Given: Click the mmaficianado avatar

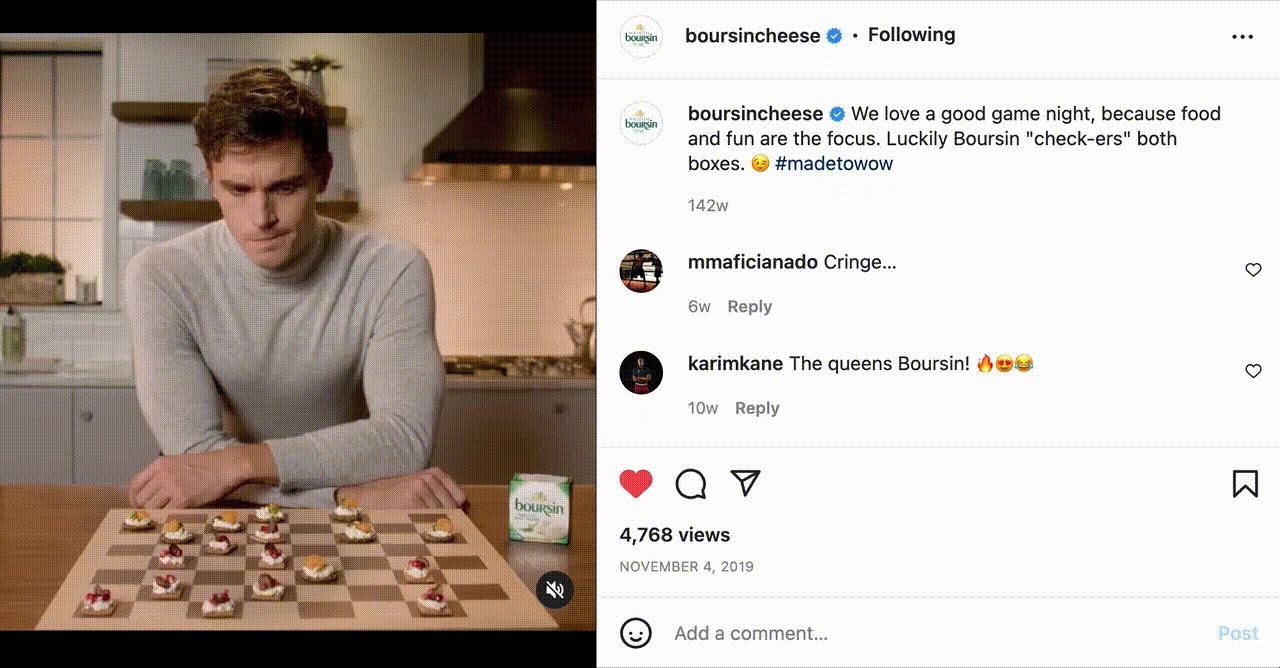Looking at the screenshot, I should 641,271.
